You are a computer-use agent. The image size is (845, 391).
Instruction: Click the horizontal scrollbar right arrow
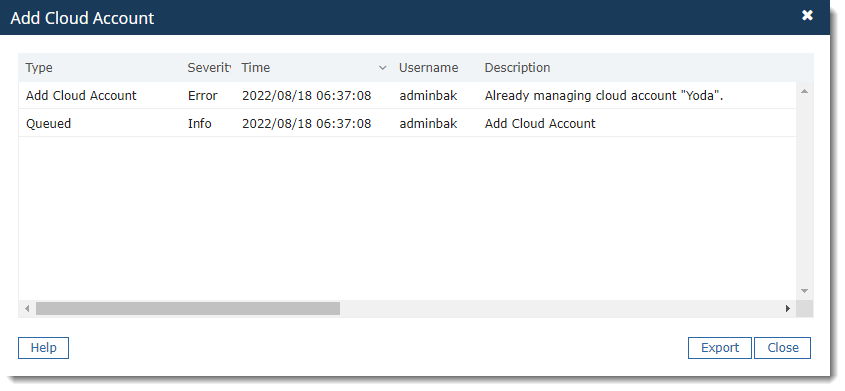pyautogui.click(x=788, y=309)
